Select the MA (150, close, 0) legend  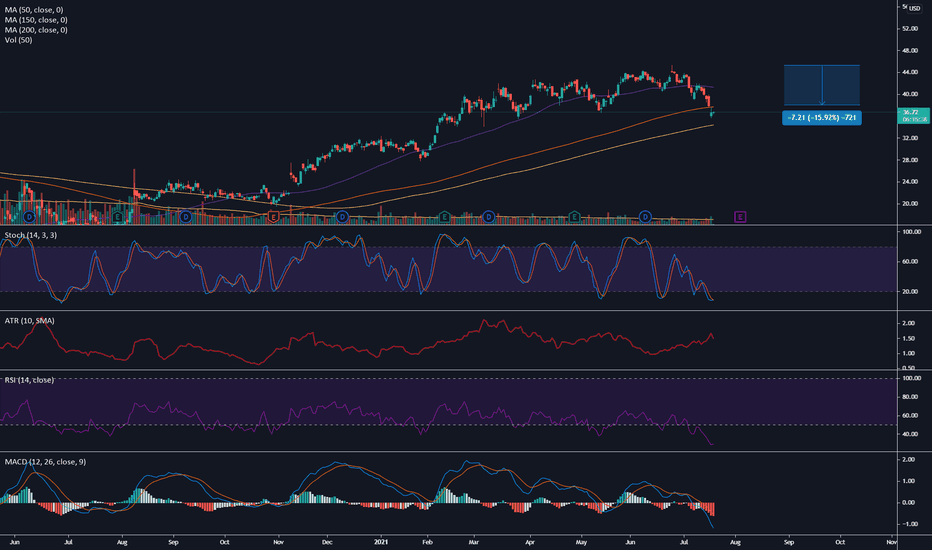pyautogui.click(x=36, y=20)
